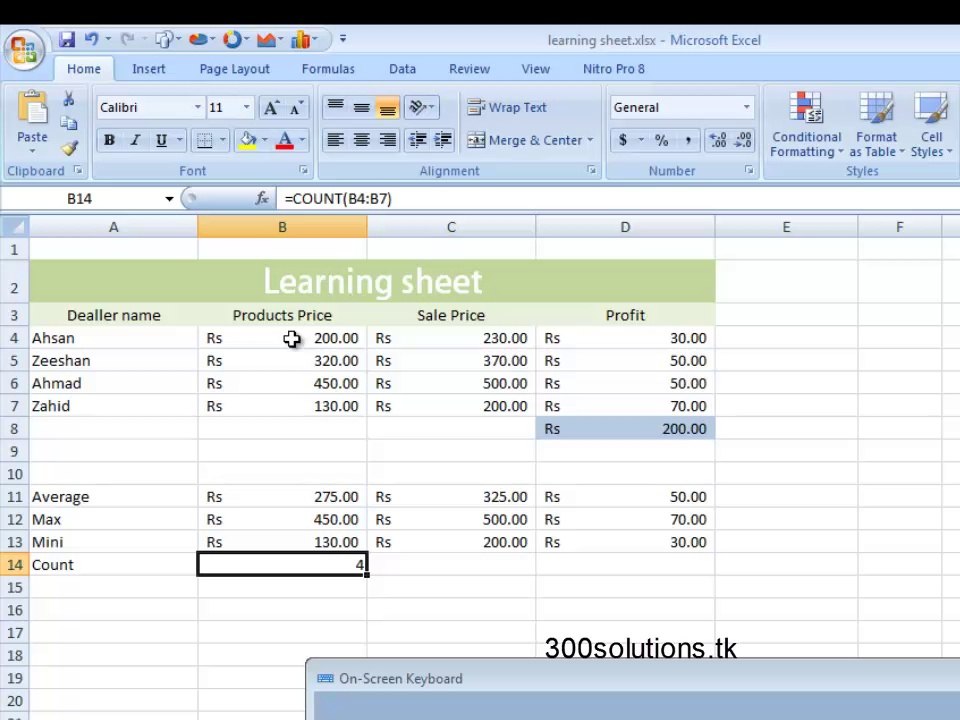960x720 pixels.
Task: Select row 14 header
Action: point(15,564)
